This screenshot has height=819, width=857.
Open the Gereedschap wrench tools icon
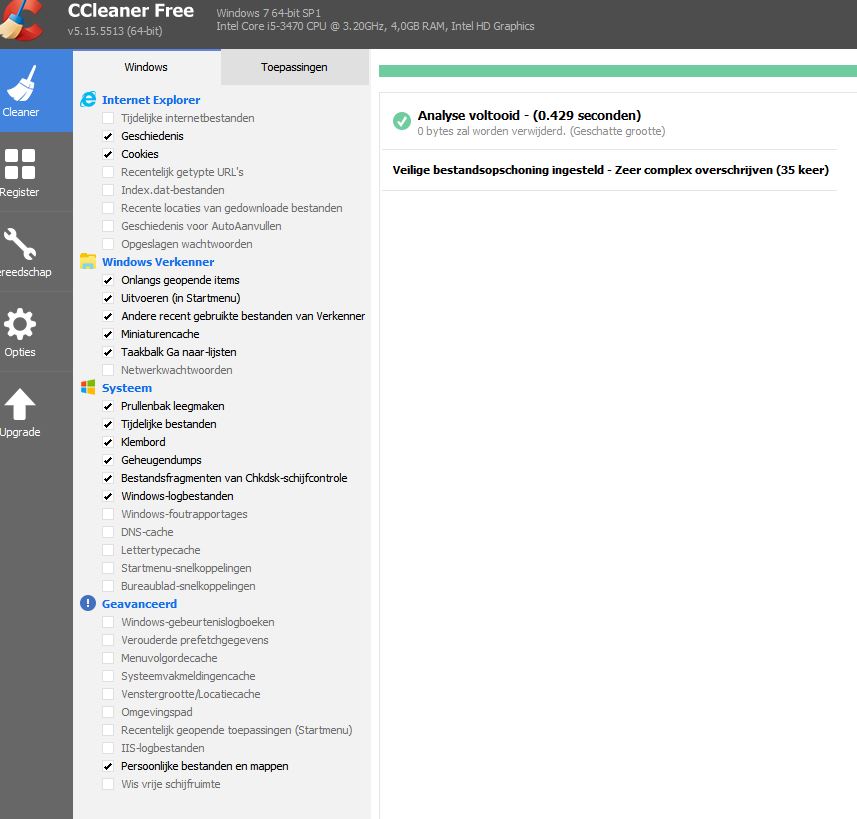coord(20,244)
